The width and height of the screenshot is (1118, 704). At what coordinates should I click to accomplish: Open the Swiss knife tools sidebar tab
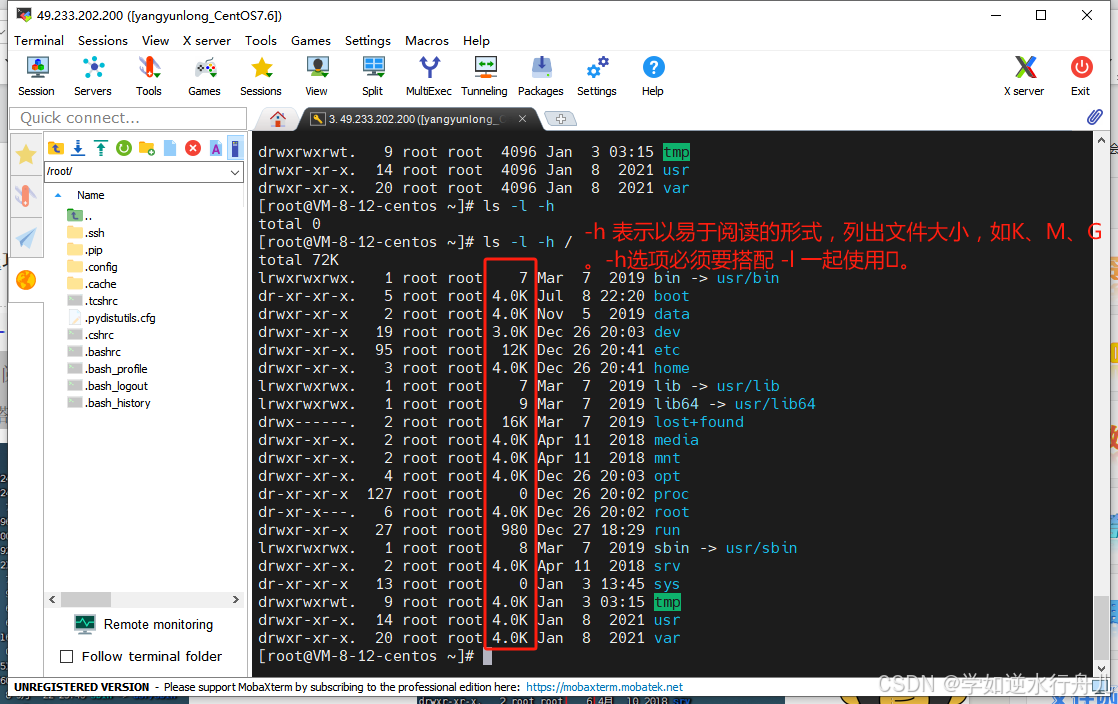(x=26, y=195)
